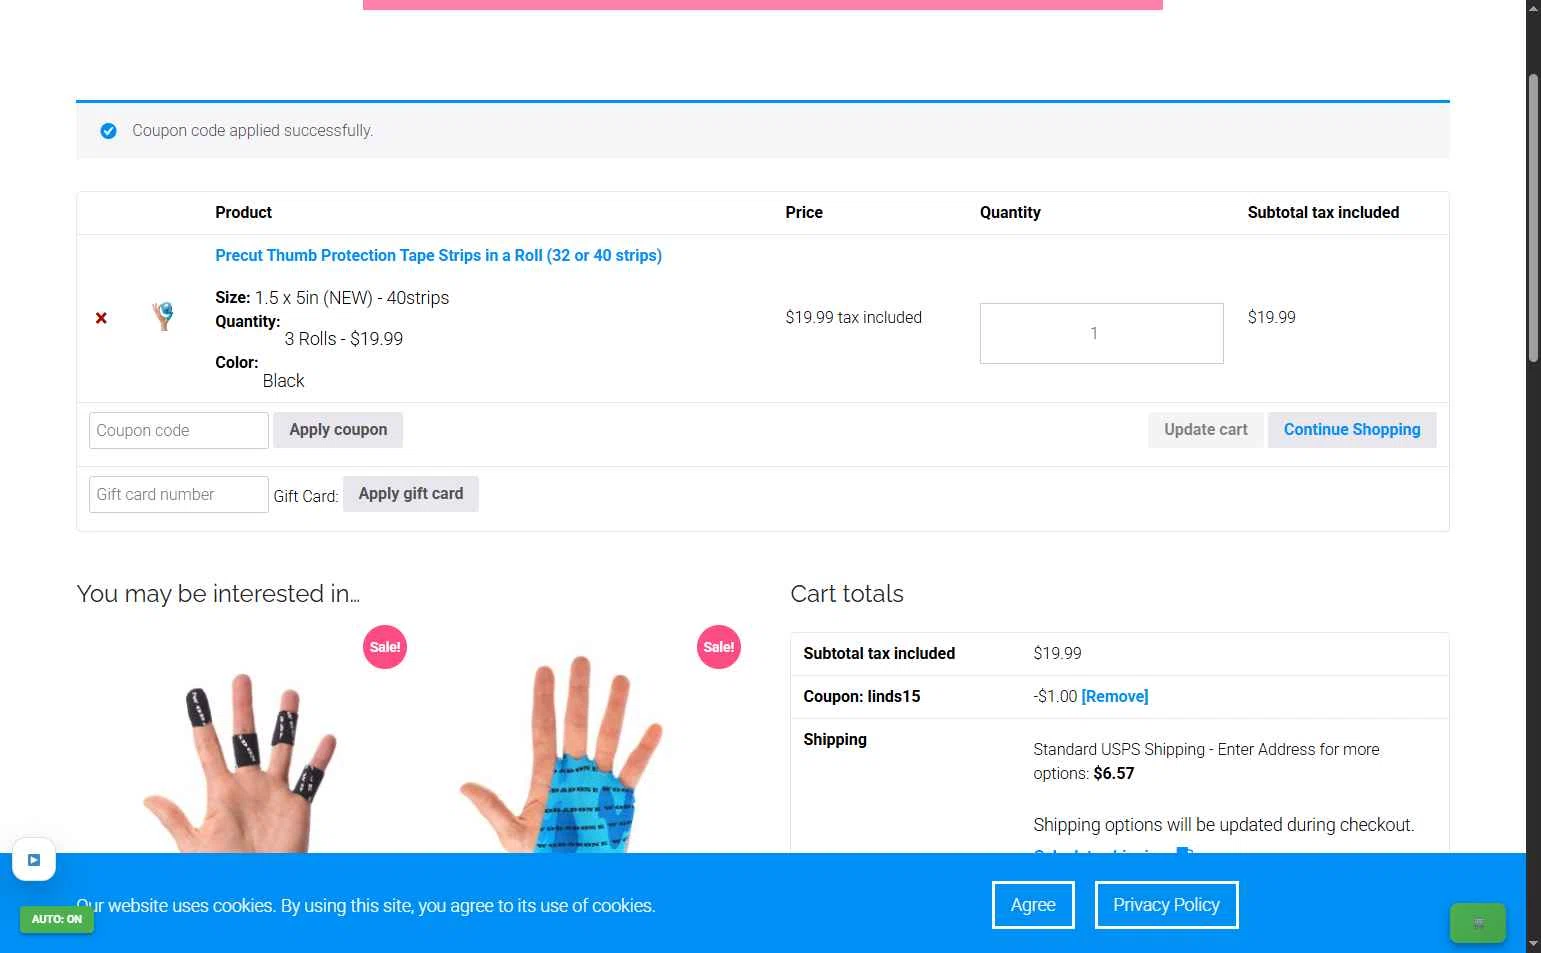Select the '$19.99 tax included' price text
1541x953 pixels.
853,317
